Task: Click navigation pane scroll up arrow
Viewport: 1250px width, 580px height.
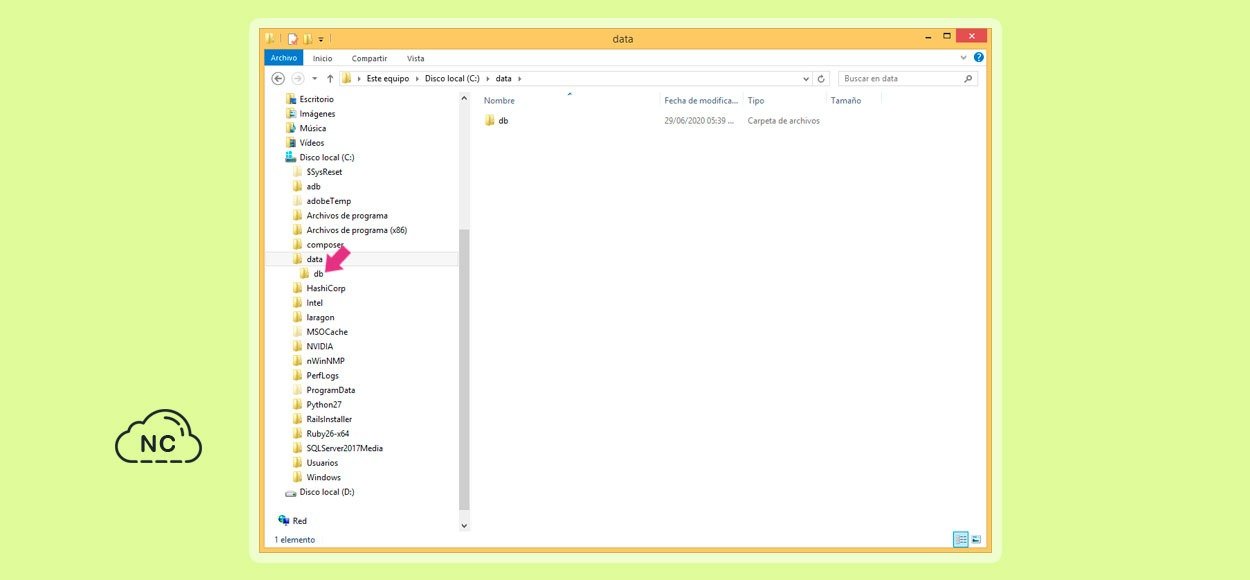Action: [464, 98]
